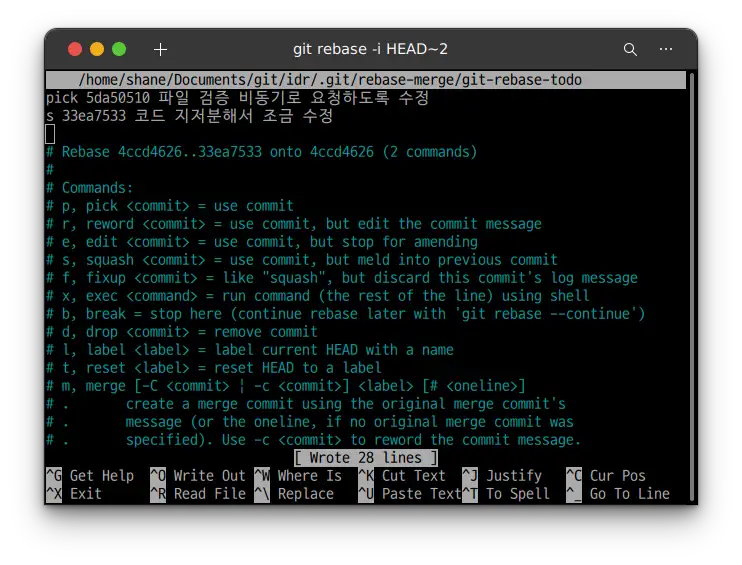
Task: Click the 'r, reword <commit>' help line
Action: click(x=294, y=224)
